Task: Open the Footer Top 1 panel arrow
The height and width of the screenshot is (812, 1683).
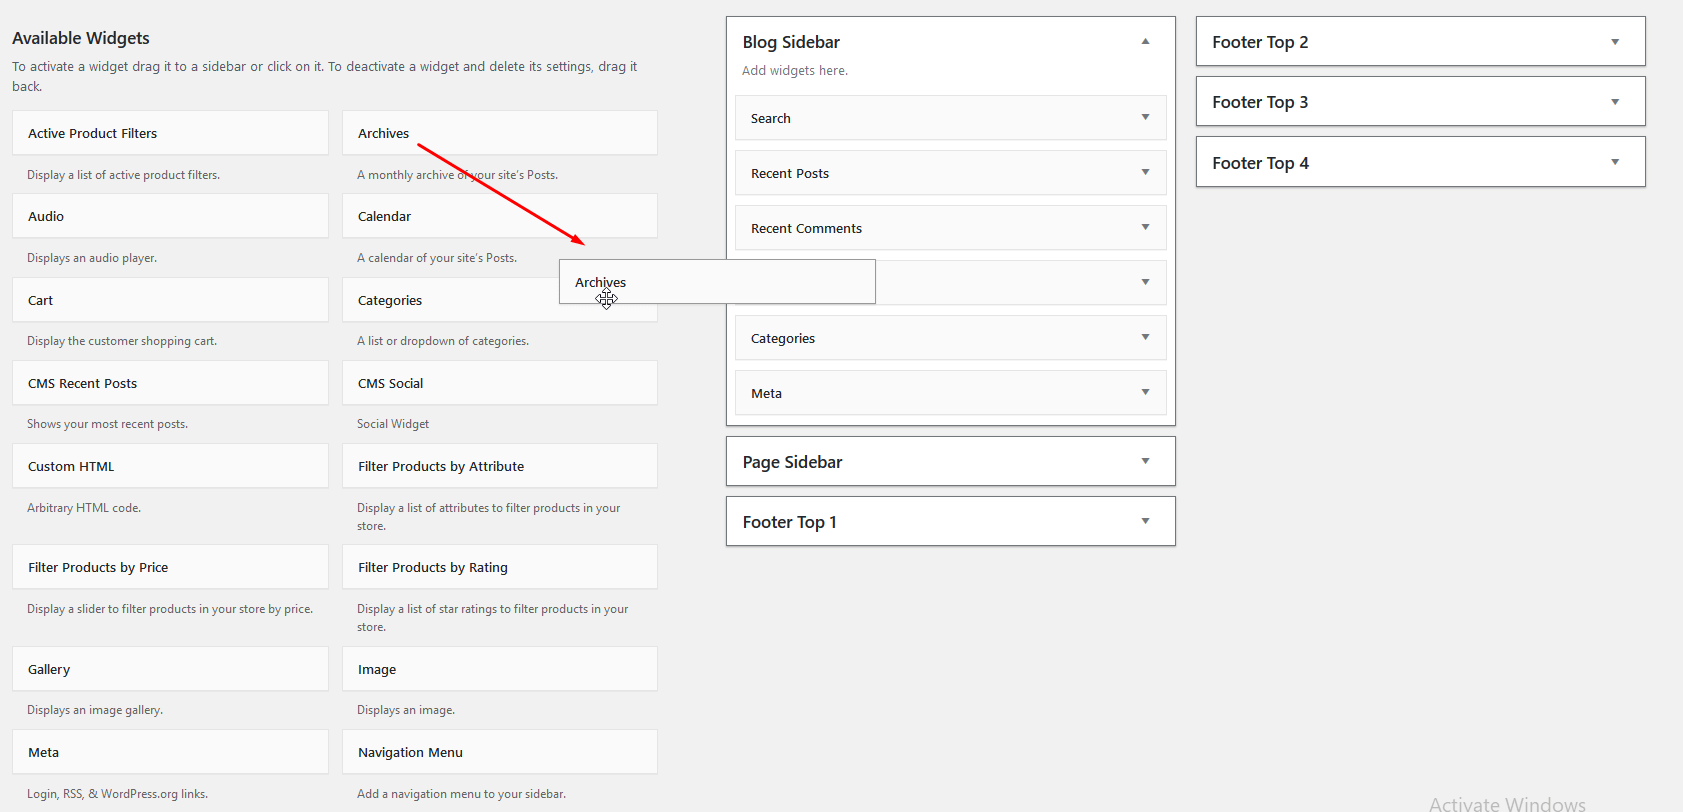Action: pos(1145,522)
